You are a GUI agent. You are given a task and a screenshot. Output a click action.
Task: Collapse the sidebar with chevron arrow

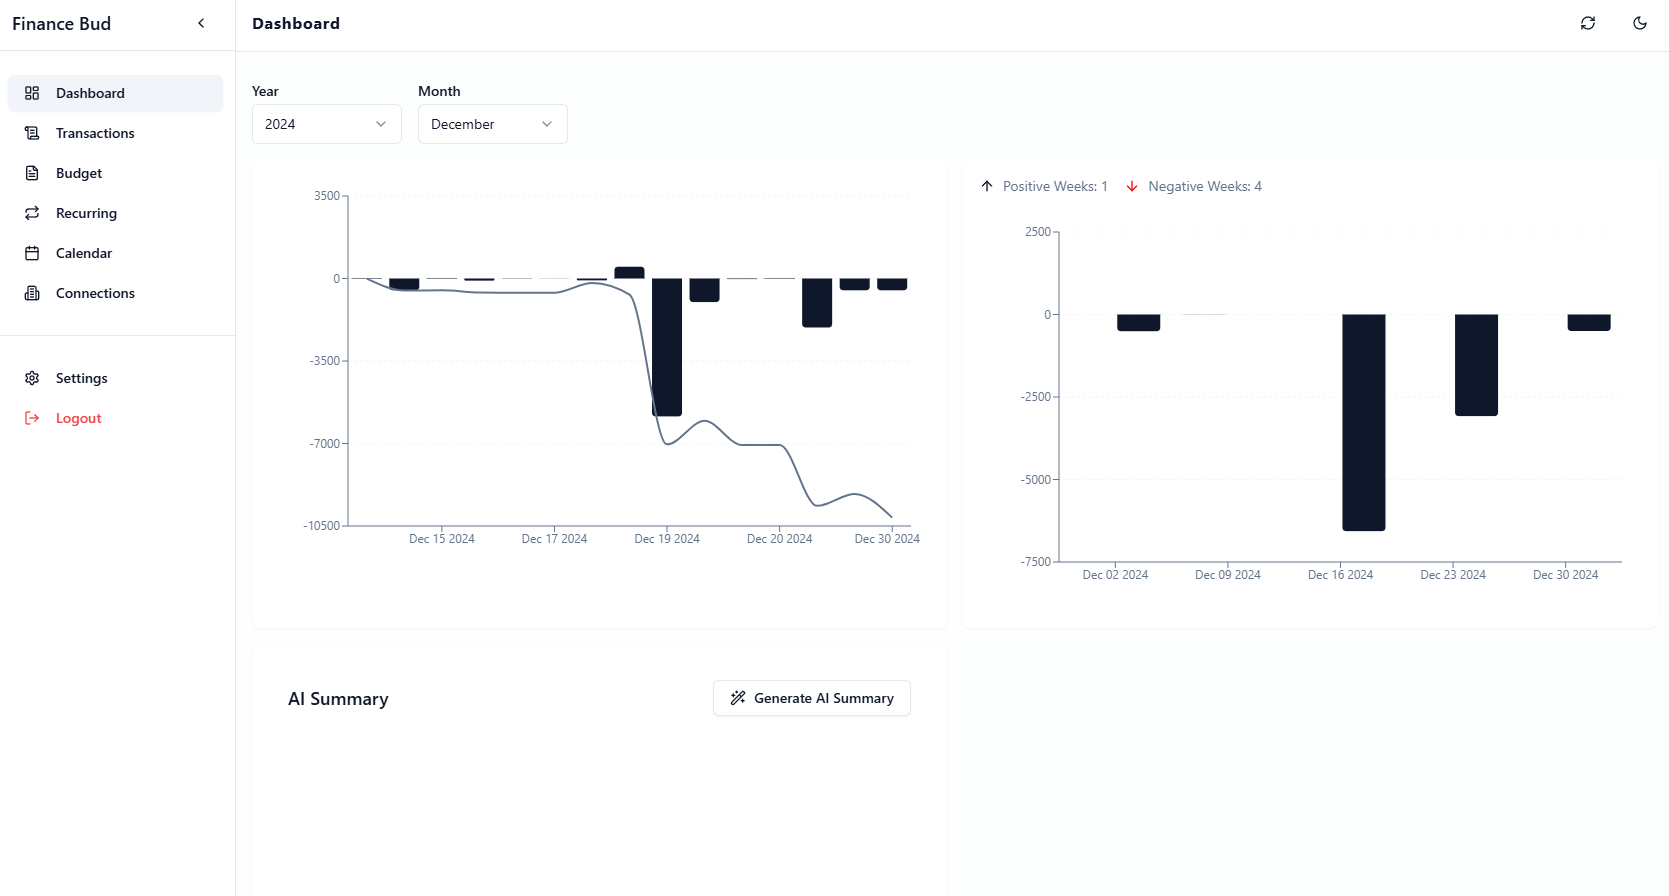click(x=201, y=23)
